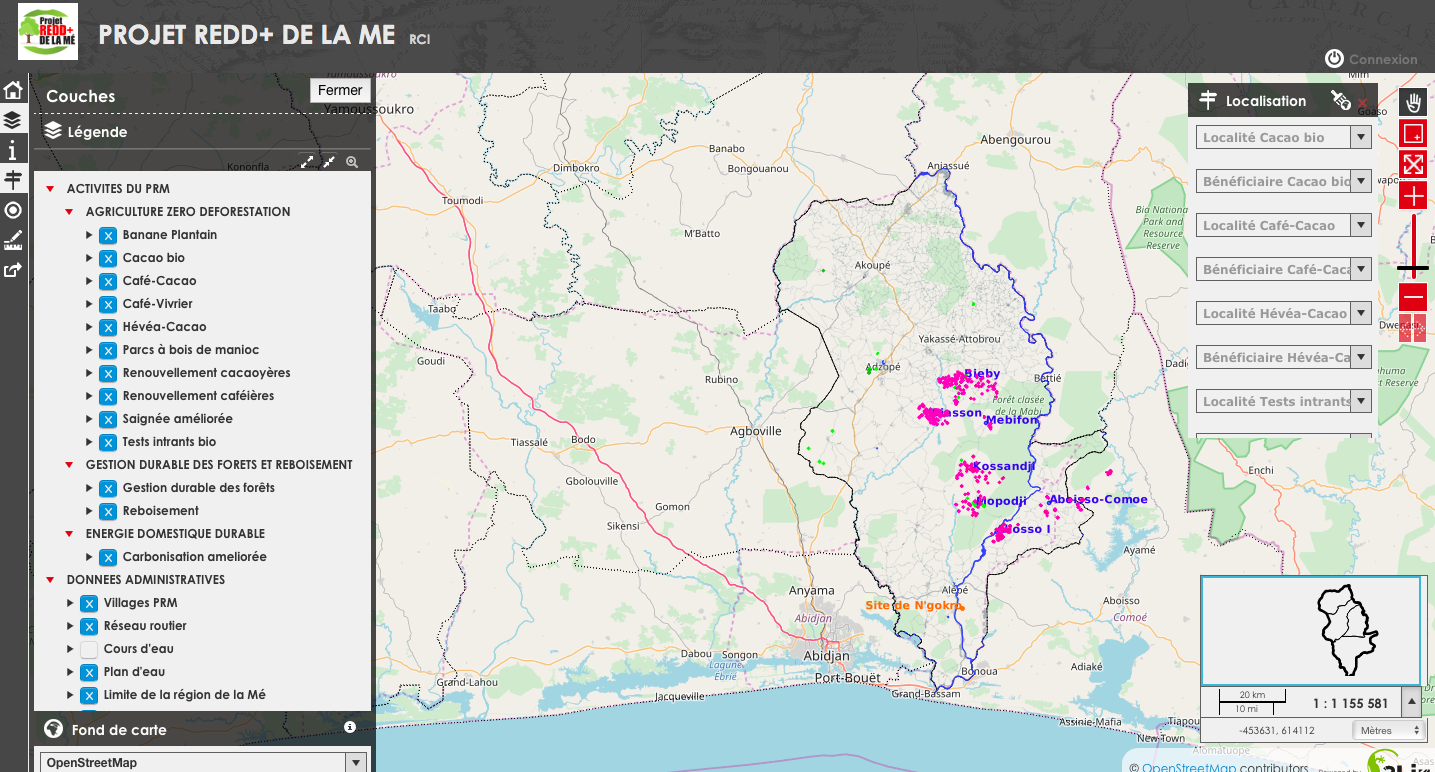Click the Connexion link
Screen dimensions: 1435x772
click(1383, 59)
